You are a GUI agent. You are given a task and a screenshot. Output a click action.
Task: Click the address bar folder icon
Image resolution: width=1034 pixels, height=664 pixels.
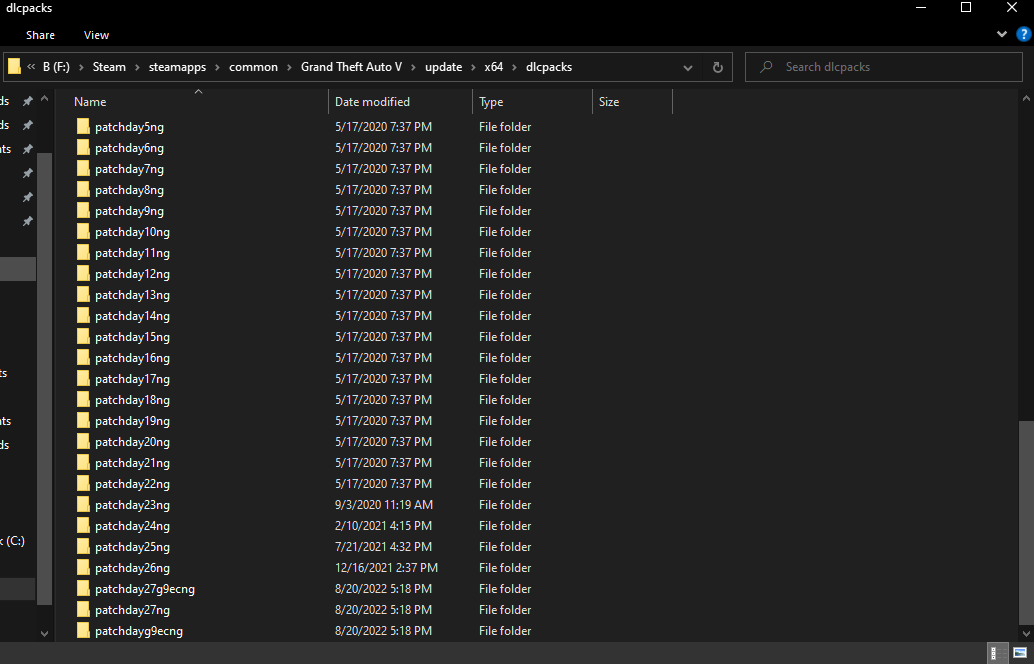[x=15, y=67]
